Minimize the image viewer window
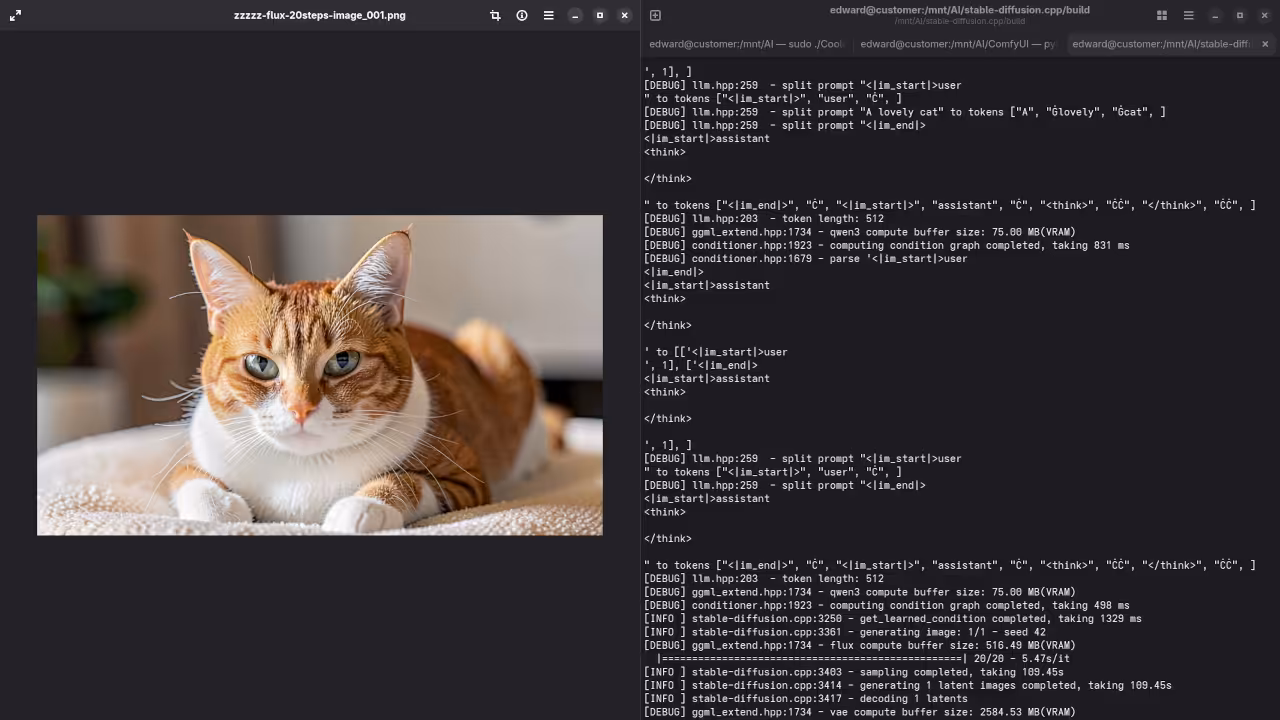1280x720 pixels. (x=575, y=15)
